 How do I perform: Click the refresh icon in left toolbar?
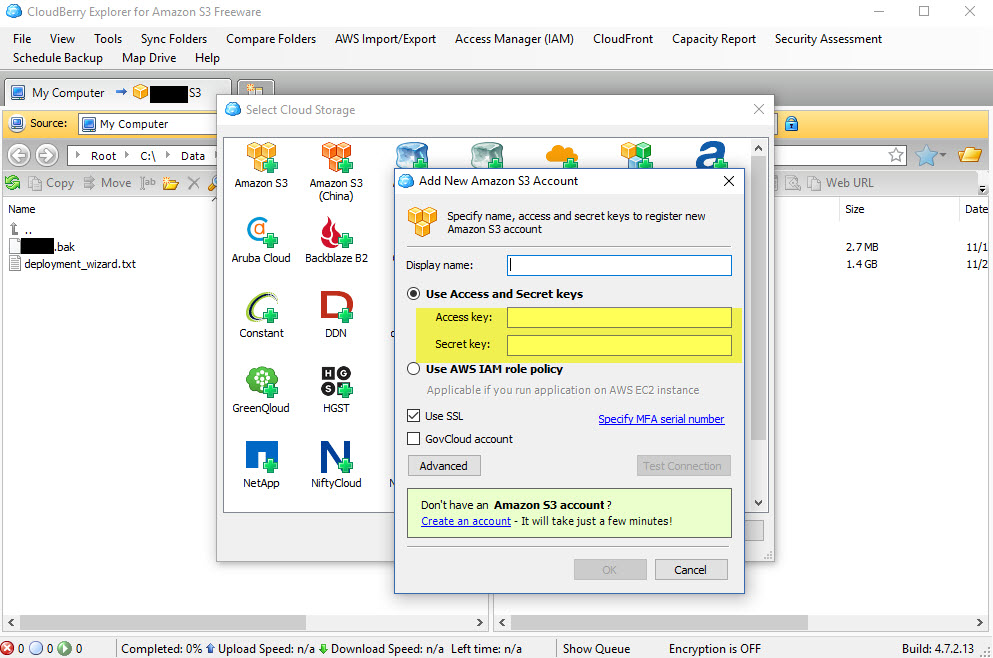13,183
